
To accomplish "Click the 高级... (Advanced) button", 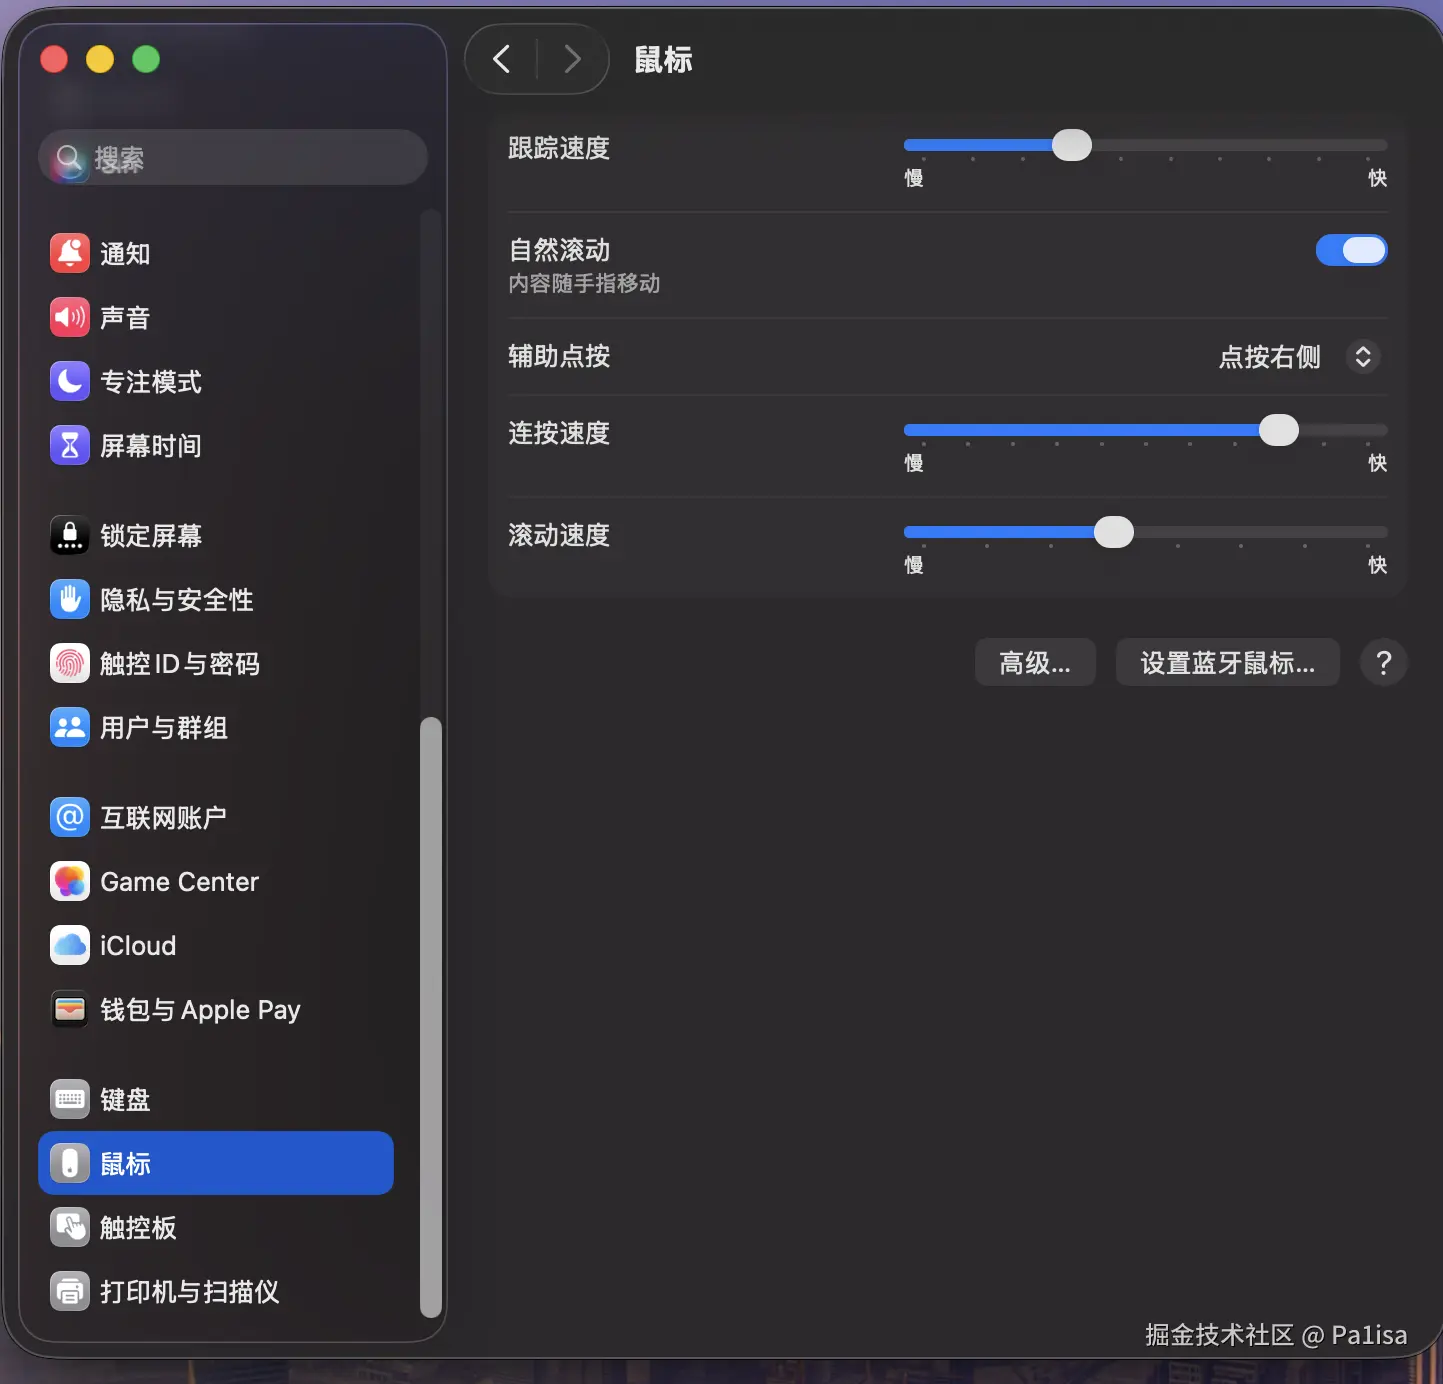I will [1034, 662].
